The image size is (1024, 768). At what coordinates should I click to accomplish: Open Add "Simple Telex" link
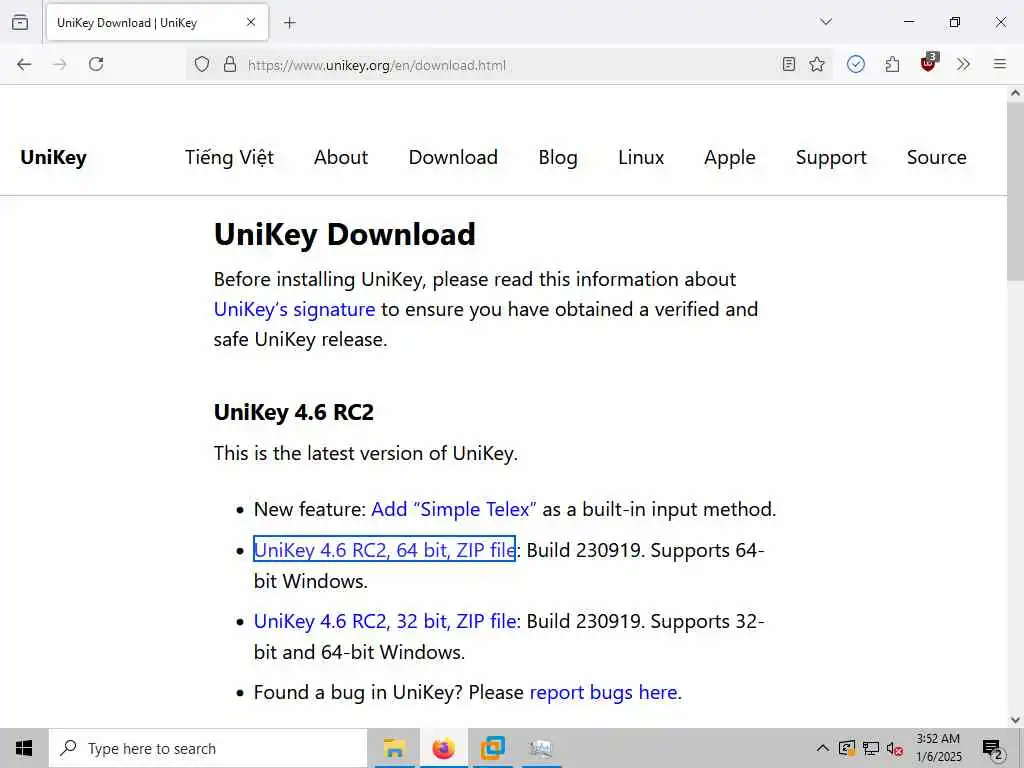(x=454, y=509)
